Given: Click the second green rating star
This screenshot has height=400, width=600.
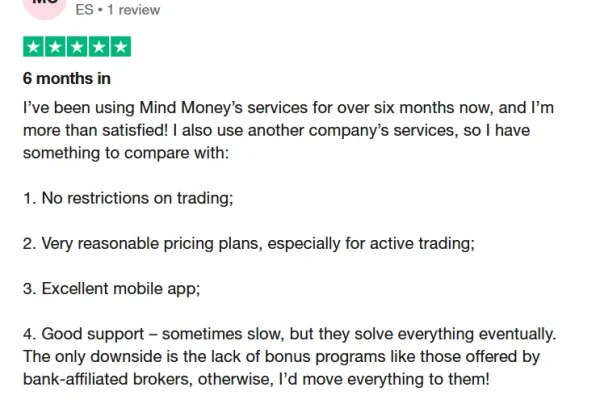Looking at the screenshot, I should pos(54,47).
